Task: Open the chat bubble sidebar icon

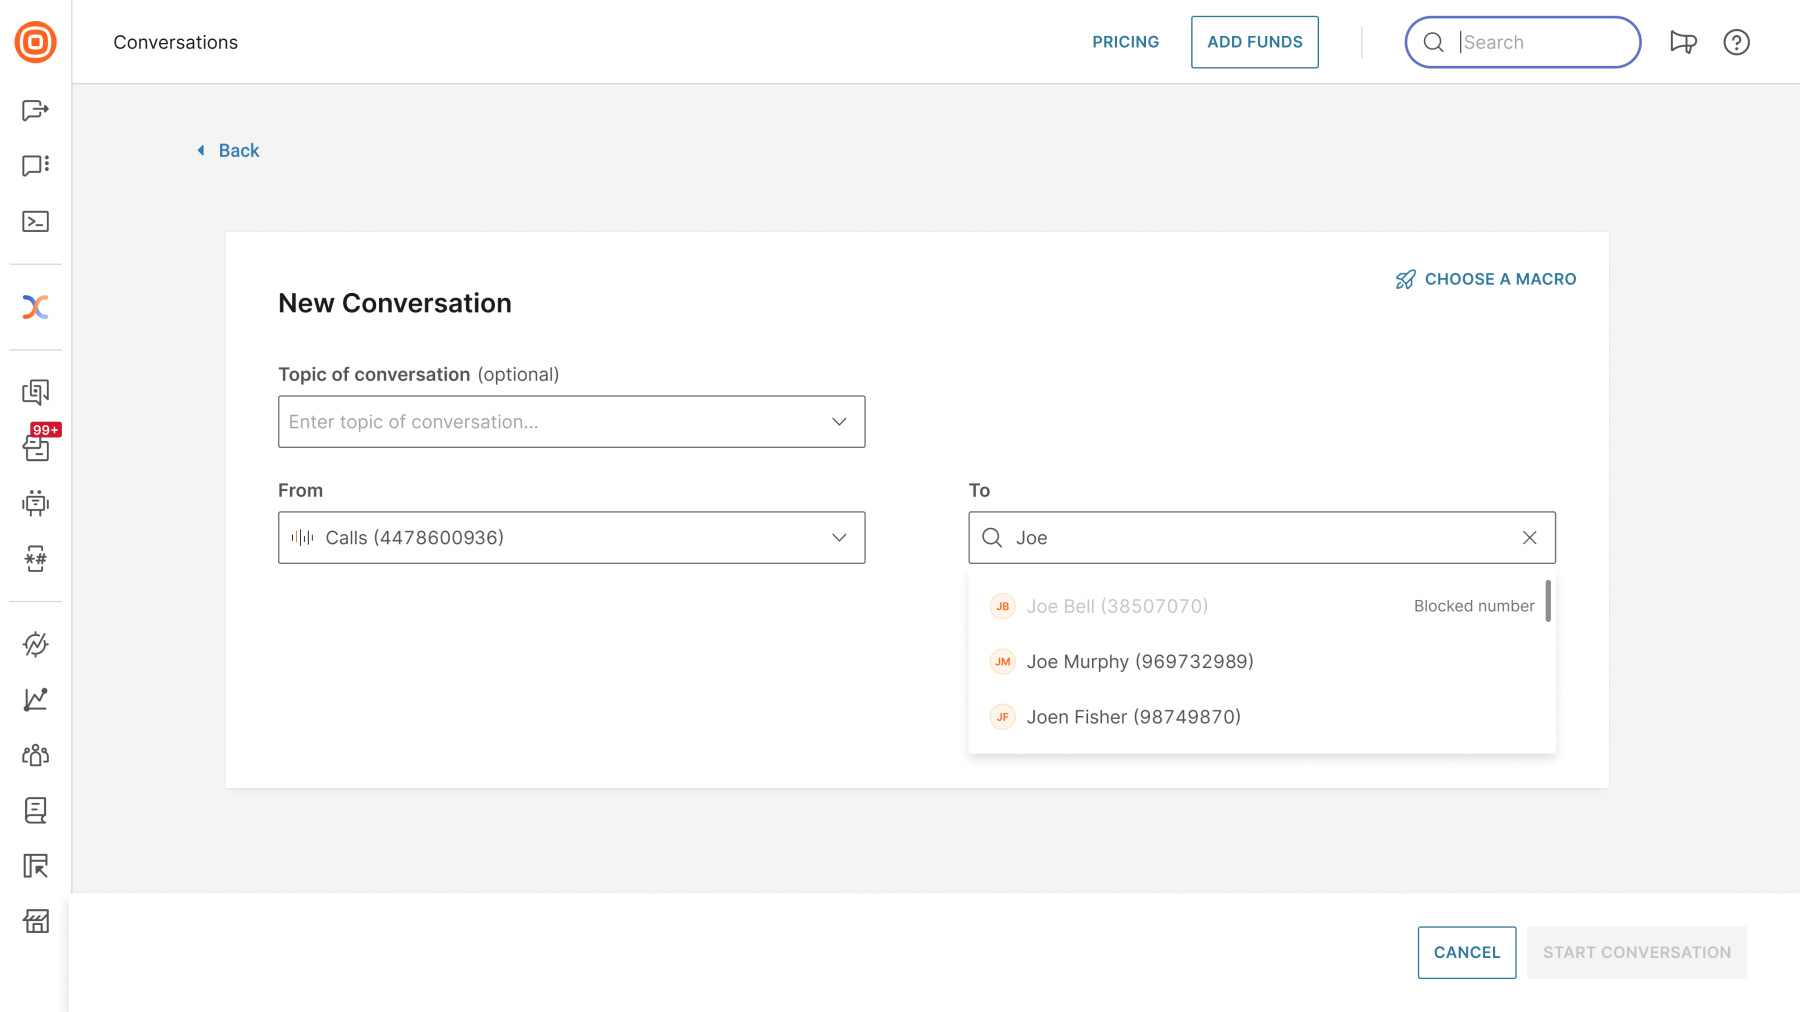Action: [x=35, y=165]
